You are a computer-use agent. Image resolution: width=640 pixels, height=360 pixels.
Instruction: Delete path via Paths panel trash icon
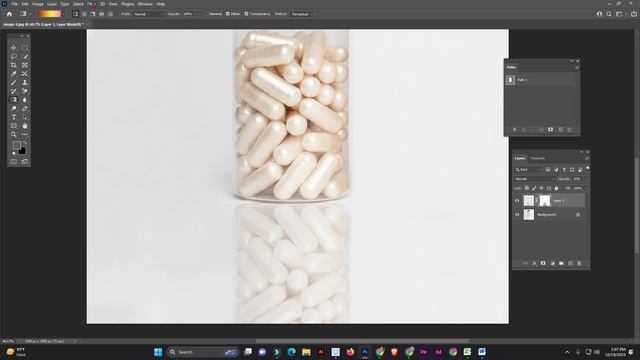click(x=570, y=129)
